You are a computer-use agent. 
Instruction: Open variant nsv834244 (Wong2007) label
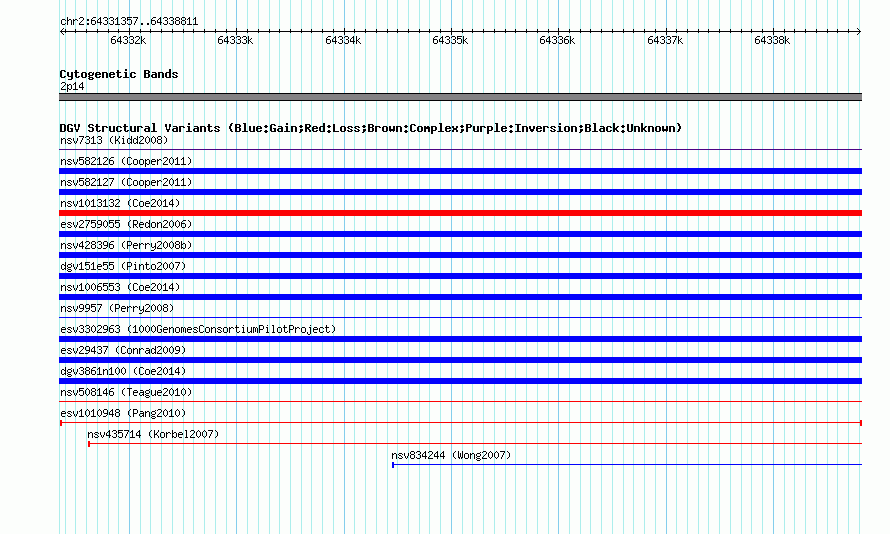point(451,455)
